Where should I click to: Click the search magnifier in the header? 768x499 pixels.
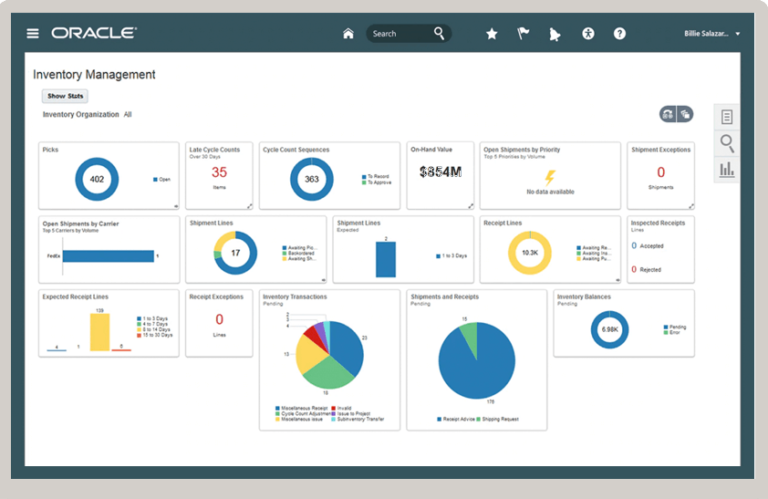[439, 33]
